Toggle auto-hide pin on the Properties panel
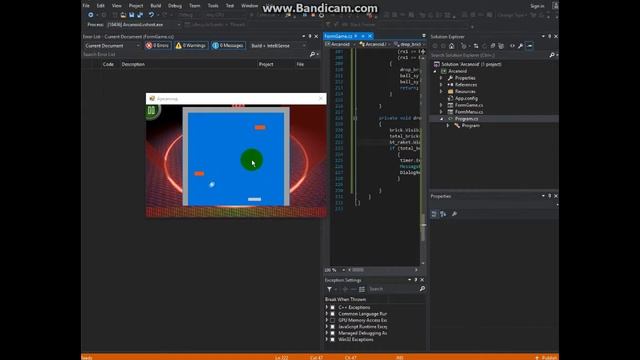The height and width of the screenshot is (360, 640). click(549, 196)
